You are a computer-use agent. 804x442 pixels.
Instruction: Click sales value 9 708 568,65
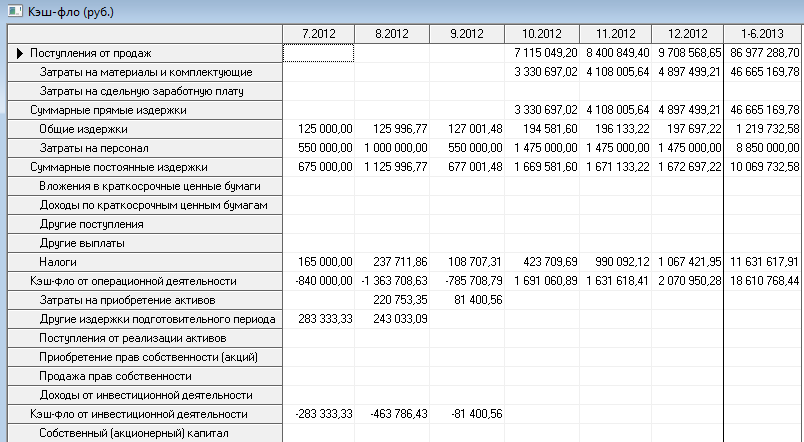pyautogui.click(x=690, y=53)
